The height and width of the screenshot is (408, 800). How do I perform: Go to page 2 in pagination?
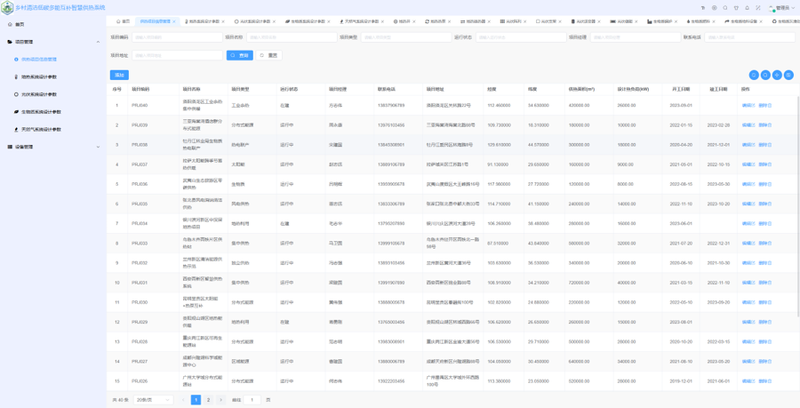point(208,400)
